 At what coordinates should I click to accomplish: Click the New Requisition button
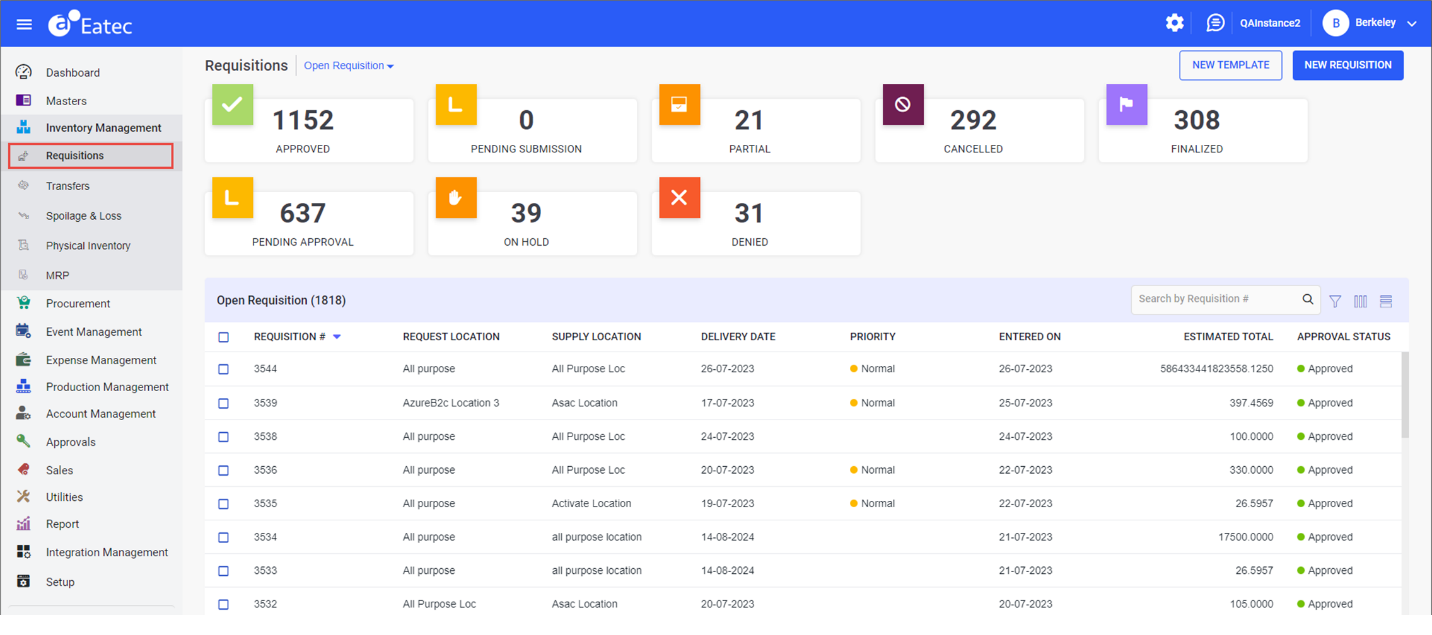(1347, 65)
